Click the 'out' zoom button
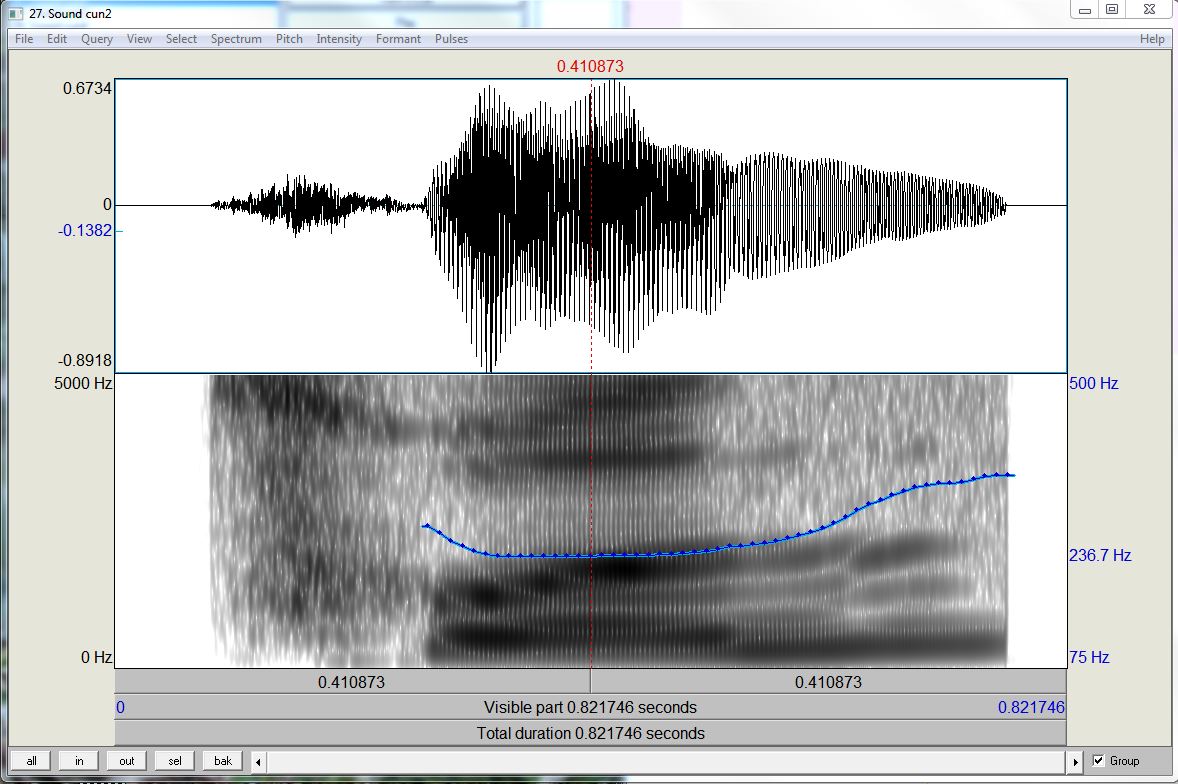Screen dimensions: 1178x784 127,761
